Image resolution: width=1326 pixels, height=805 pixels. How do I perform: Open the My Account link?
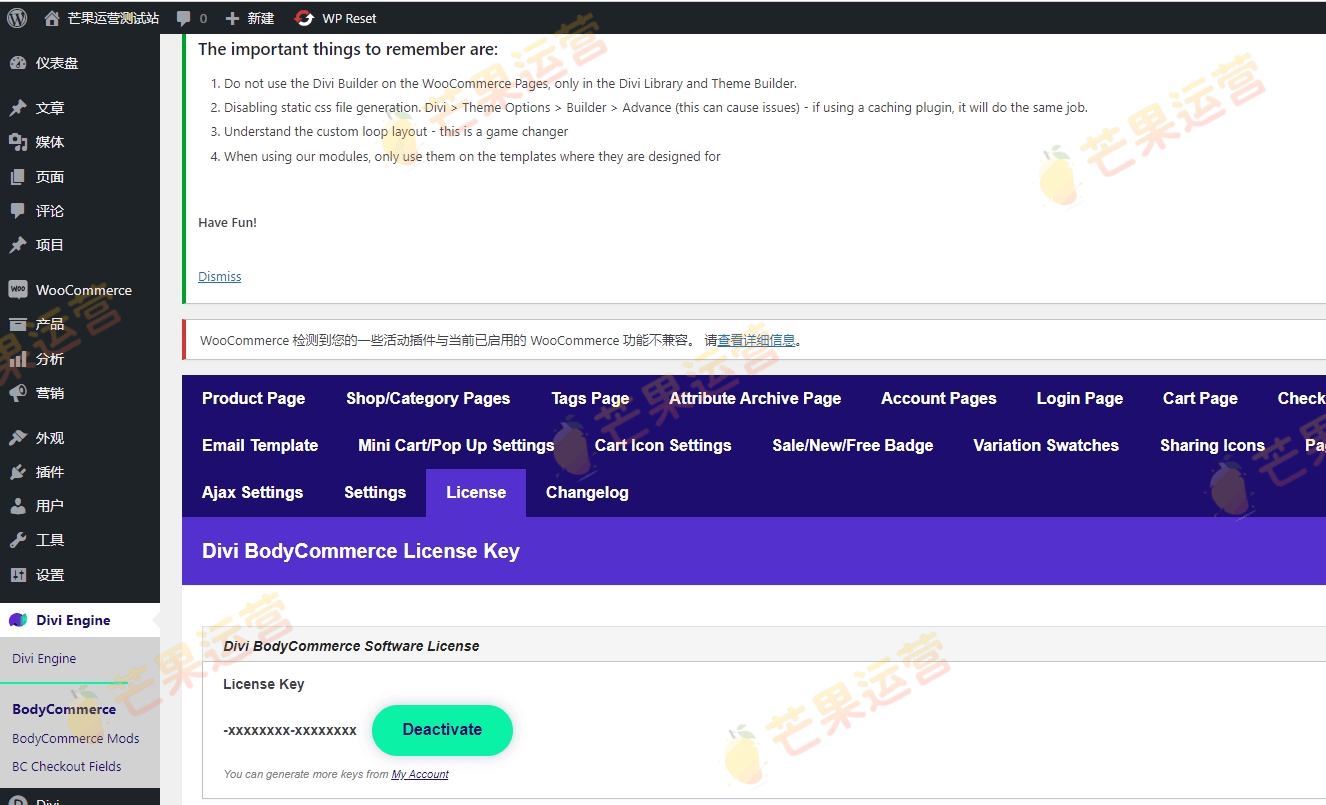tap(419, 773)
